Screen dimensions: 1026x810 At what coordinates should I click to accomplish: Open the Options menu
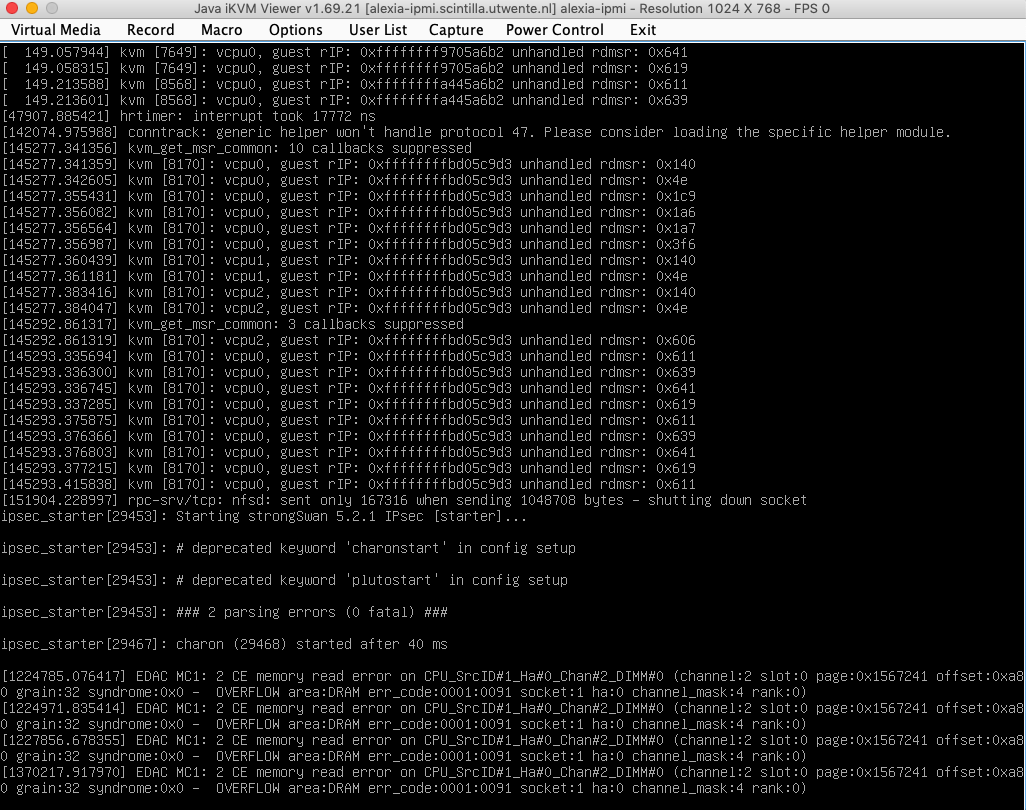(295, 30)
